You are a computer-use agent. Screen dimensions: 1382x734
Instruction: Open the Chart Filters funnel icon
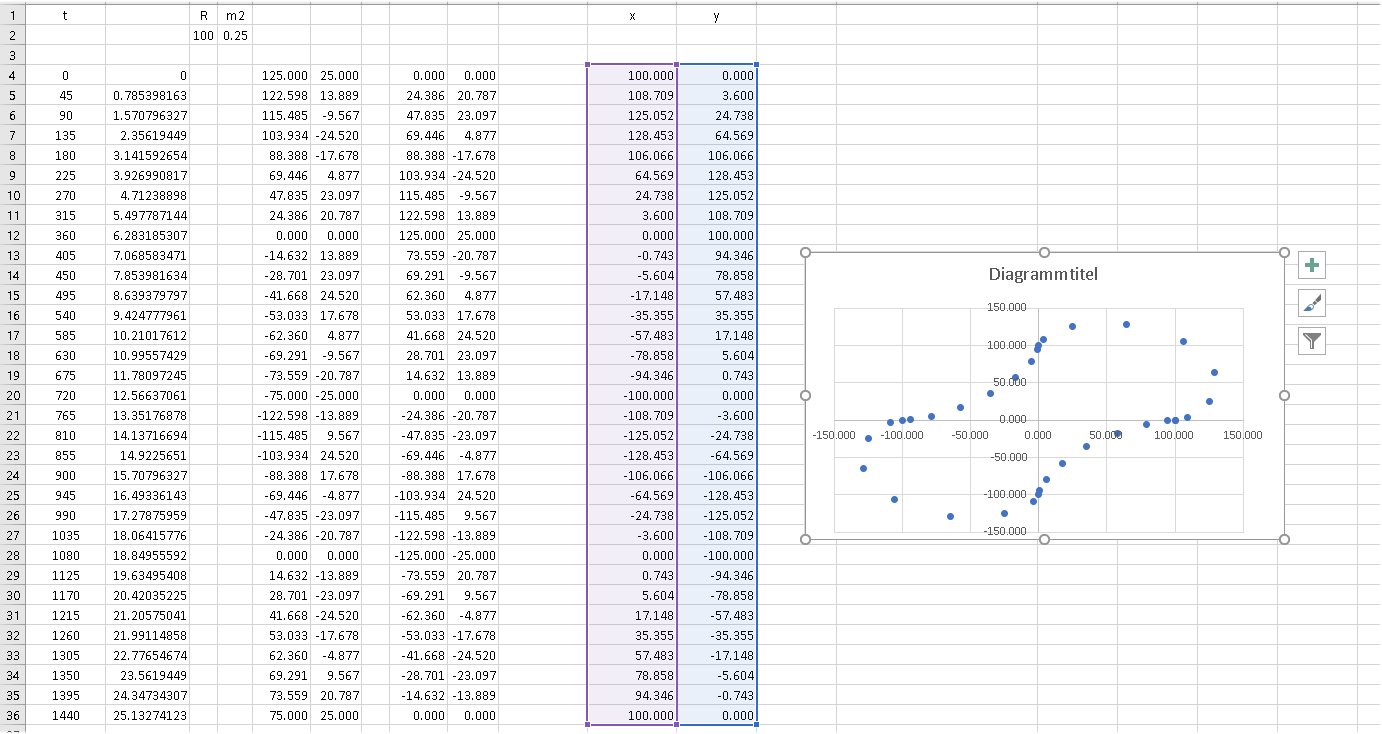pos(1310,341)
